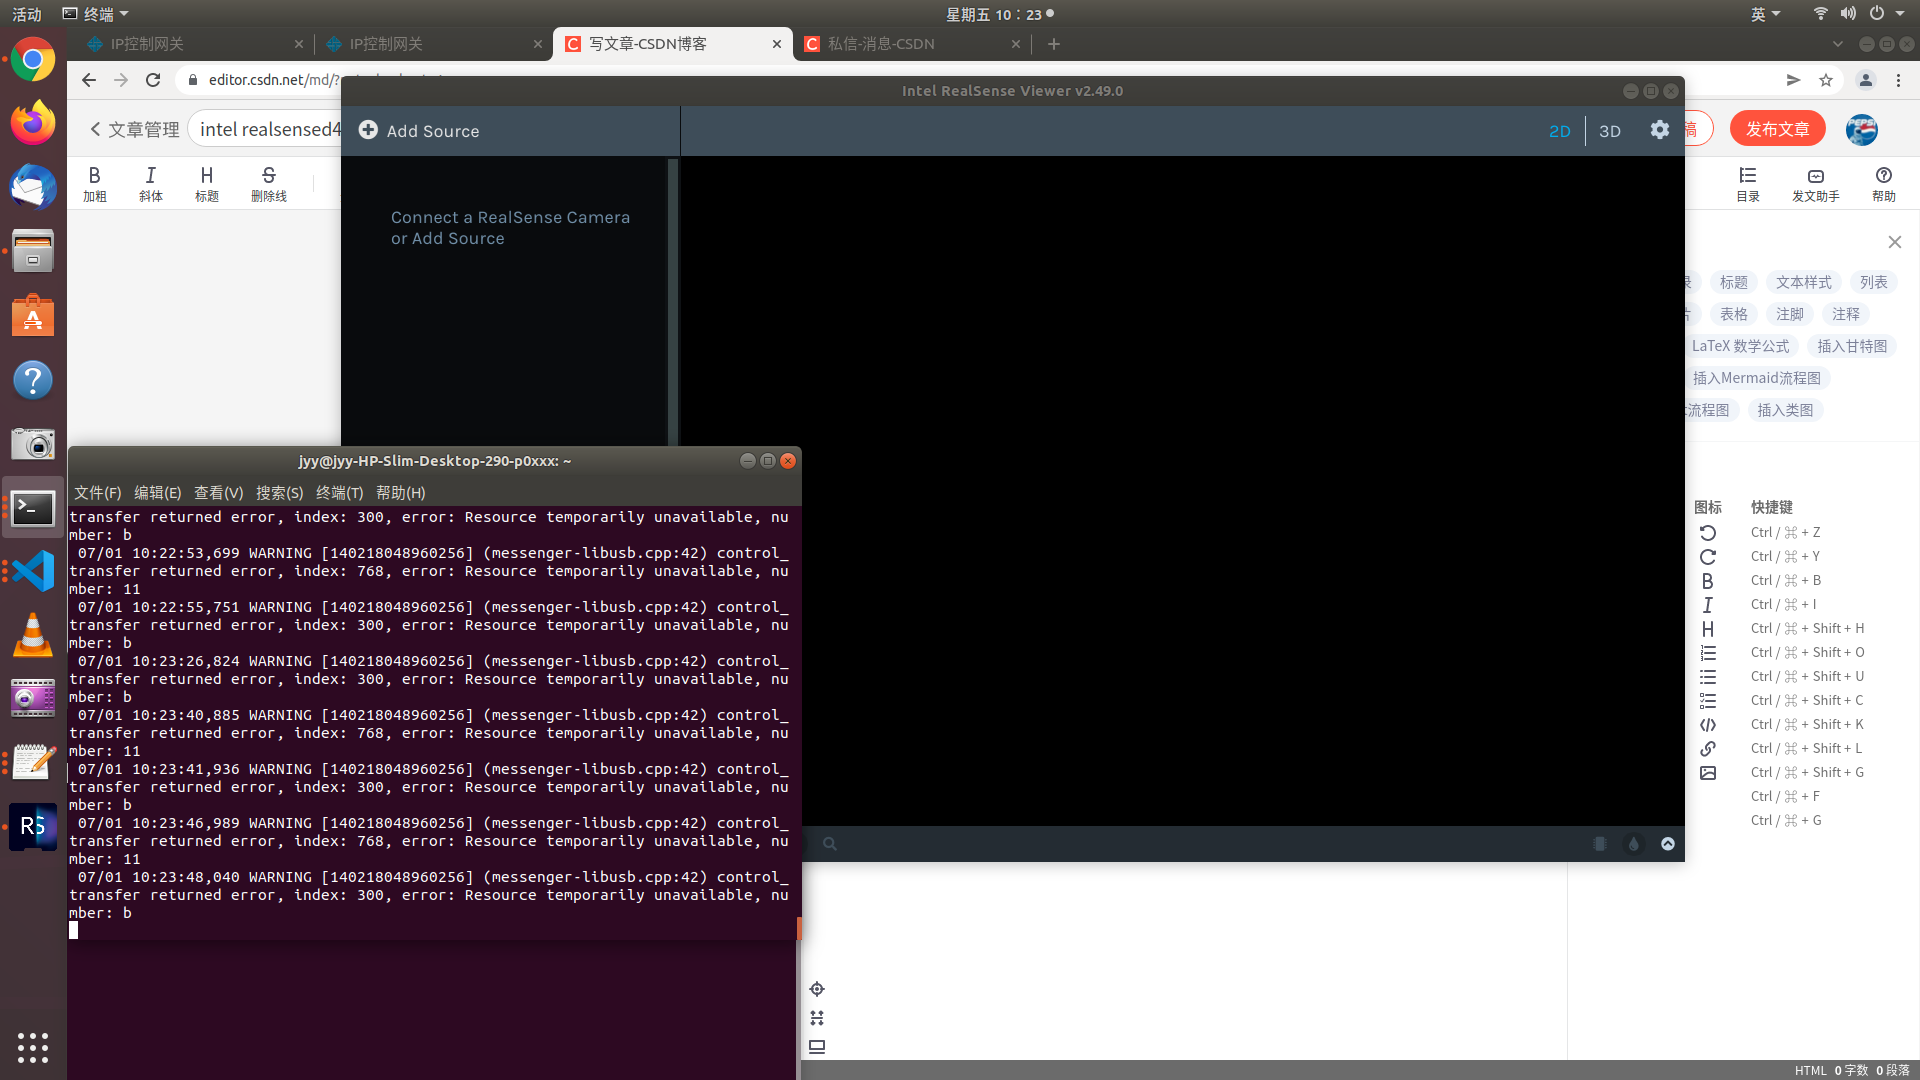This screenshot has height=1080, width=1920.
Task: Launch VS Code from the dock
Action: [x=33, y=571]
